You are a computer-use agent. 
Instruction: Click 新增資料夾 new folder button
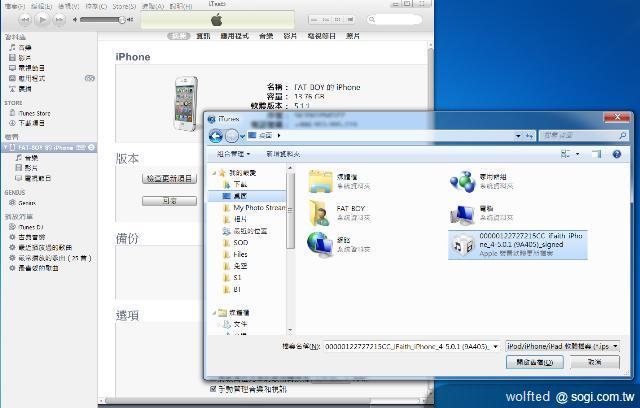click(x=283, y=154)
